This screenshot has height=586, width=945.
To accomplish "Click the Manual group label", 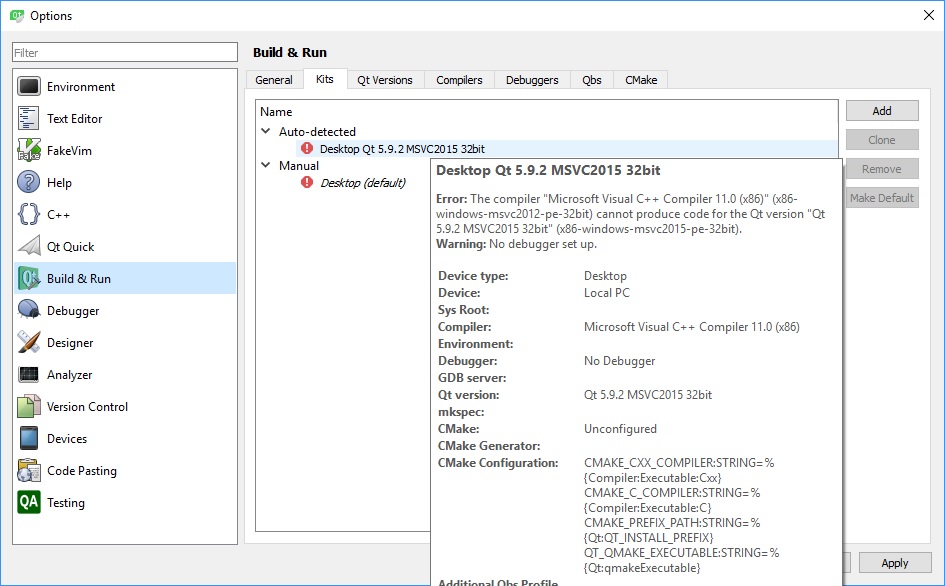I will point(299,165).
